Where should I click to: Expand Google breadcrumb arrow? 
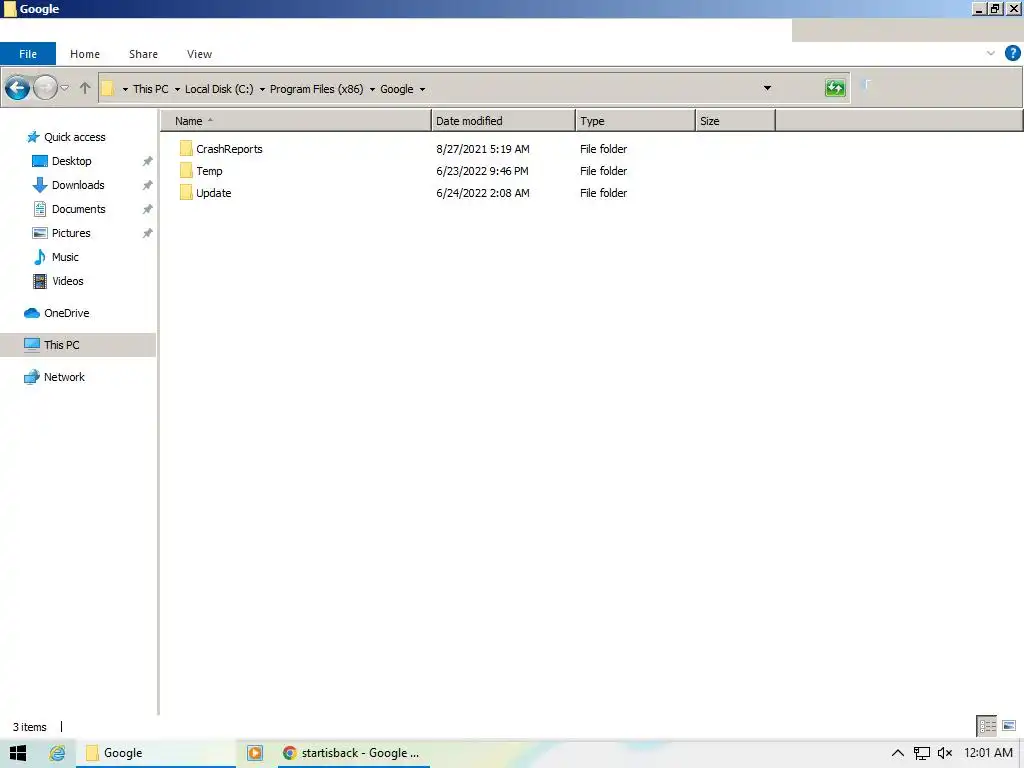(422, 89)
